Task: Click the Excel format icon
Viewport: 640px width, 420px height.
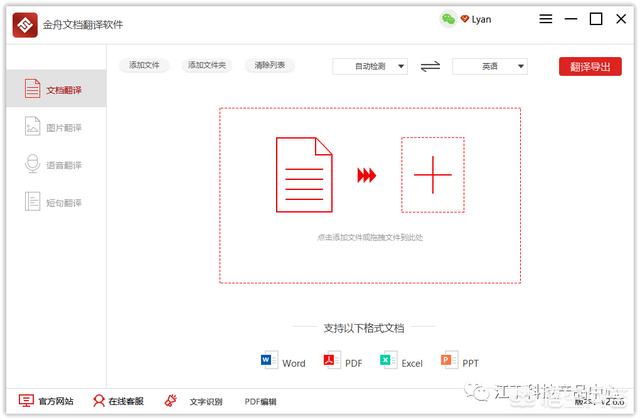Action: pos(388,360)
